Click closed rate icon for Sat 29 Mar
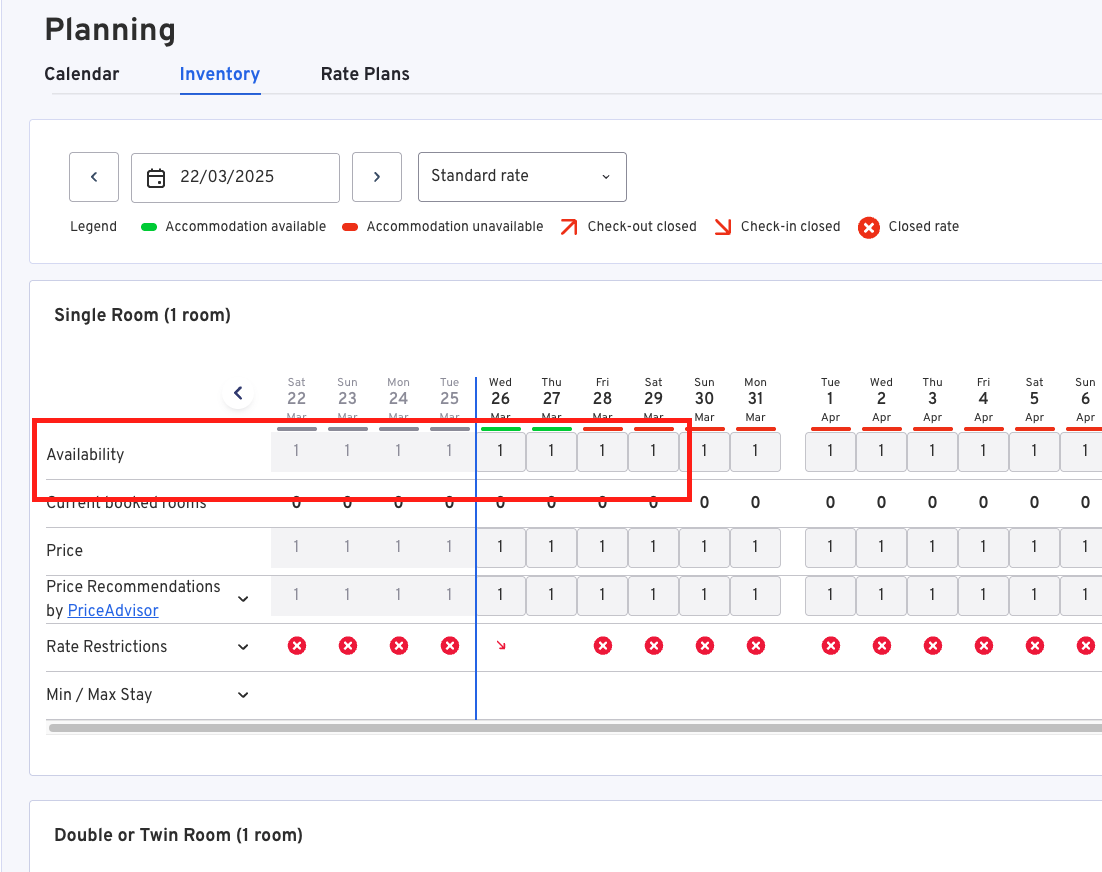Viewport: 1102px width, 872px height. pyautogui.click(x=654, y=646)
